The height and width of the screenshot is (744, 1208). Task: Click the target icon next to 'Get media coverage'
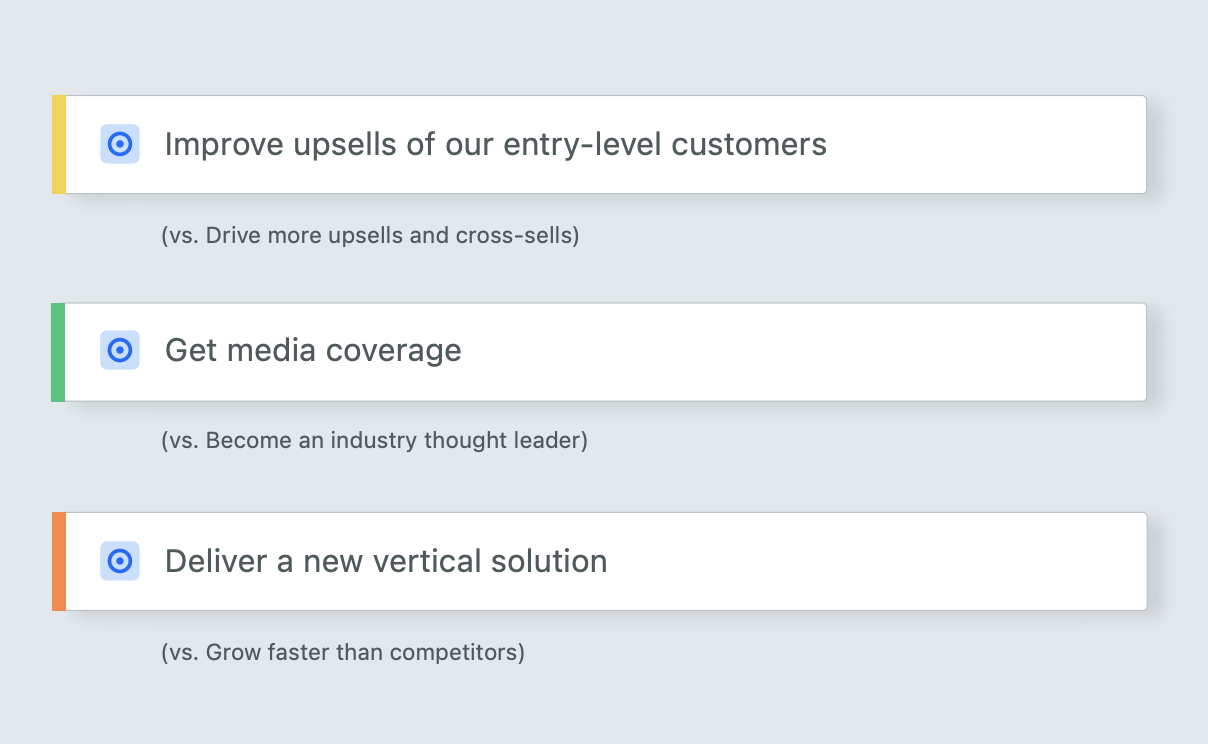tap(120, 350)
